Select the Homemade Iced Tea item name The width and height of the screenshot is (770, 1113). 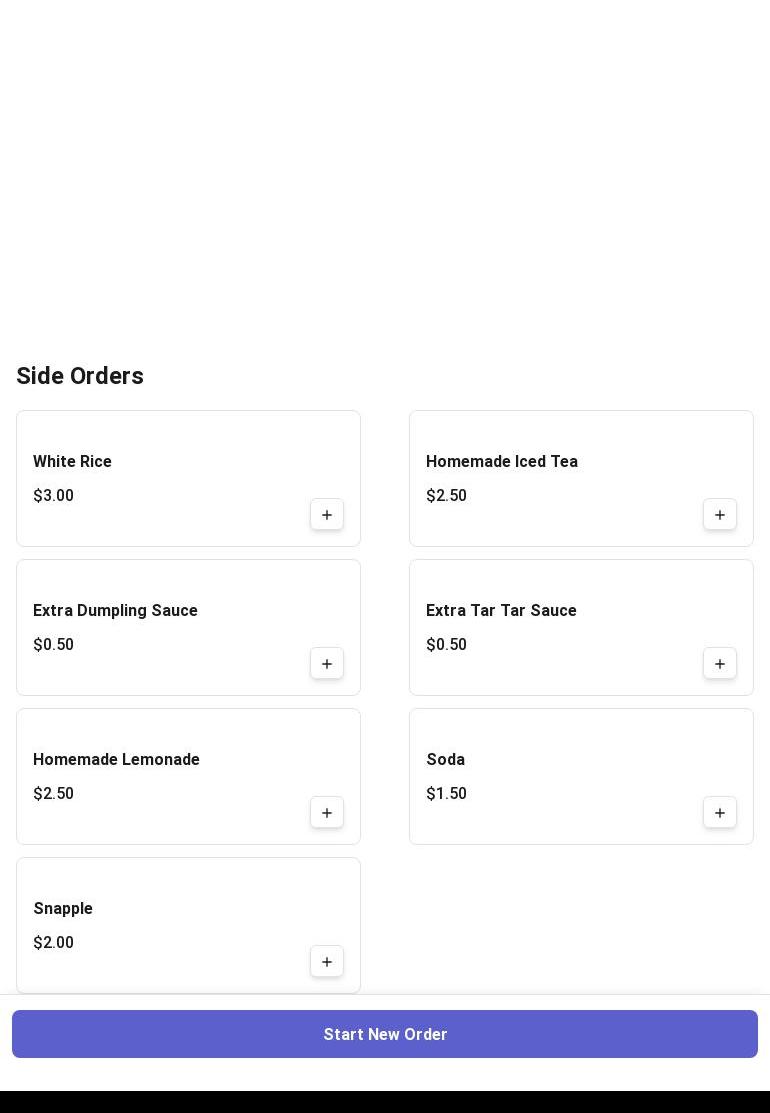pyautogui.click(x=502, y=462)
